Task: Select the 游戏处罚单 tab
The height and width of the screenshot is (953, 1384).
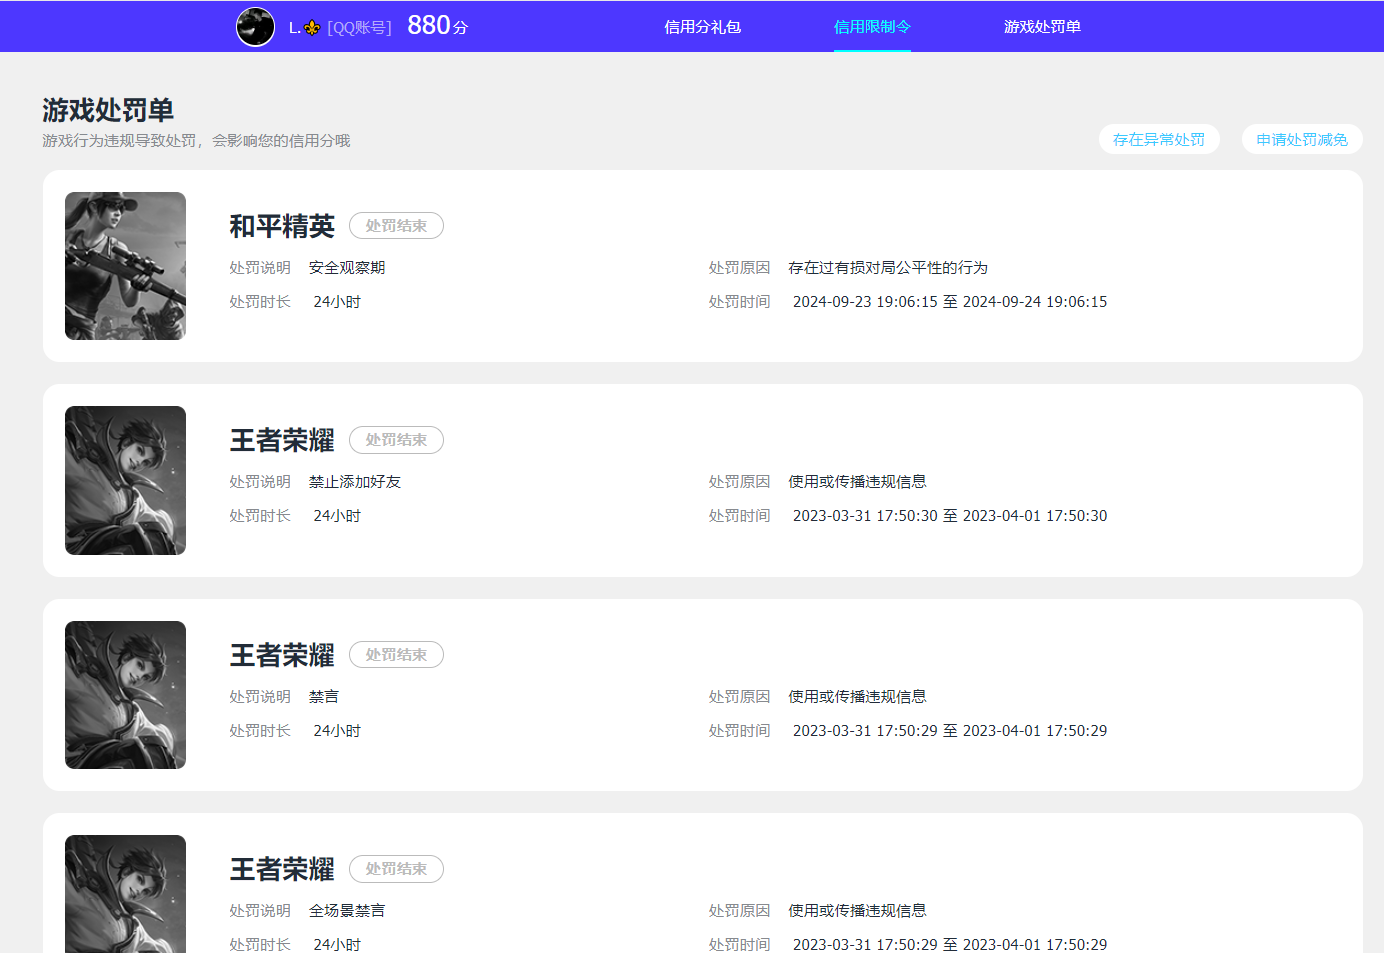Action: (x=1042, y=27)
